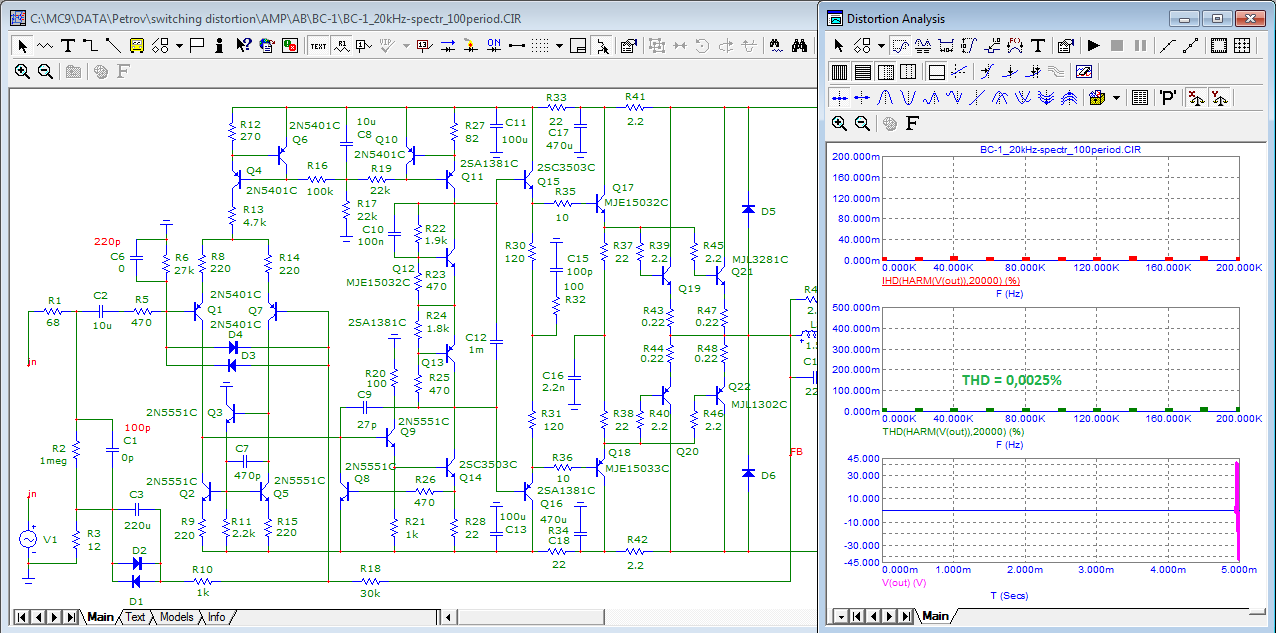The height and width of the screenshot is (633, 1276).
Task: Switch to the Models tab
Action: (x=177, y=617)
